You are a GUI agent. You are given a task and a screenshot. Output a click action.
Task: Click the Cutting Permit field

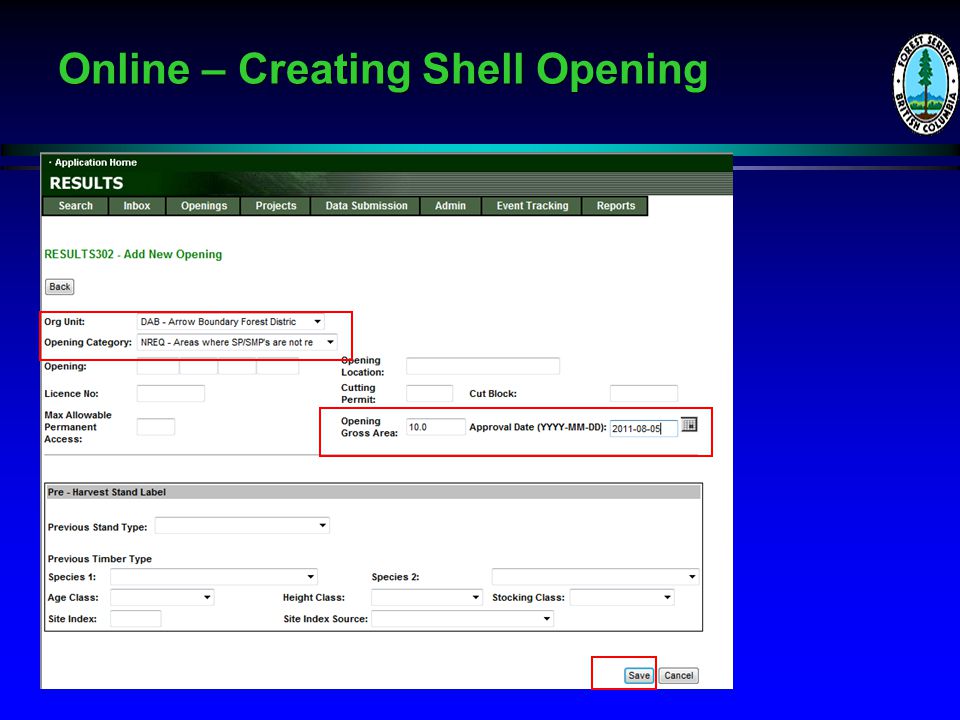430,394
